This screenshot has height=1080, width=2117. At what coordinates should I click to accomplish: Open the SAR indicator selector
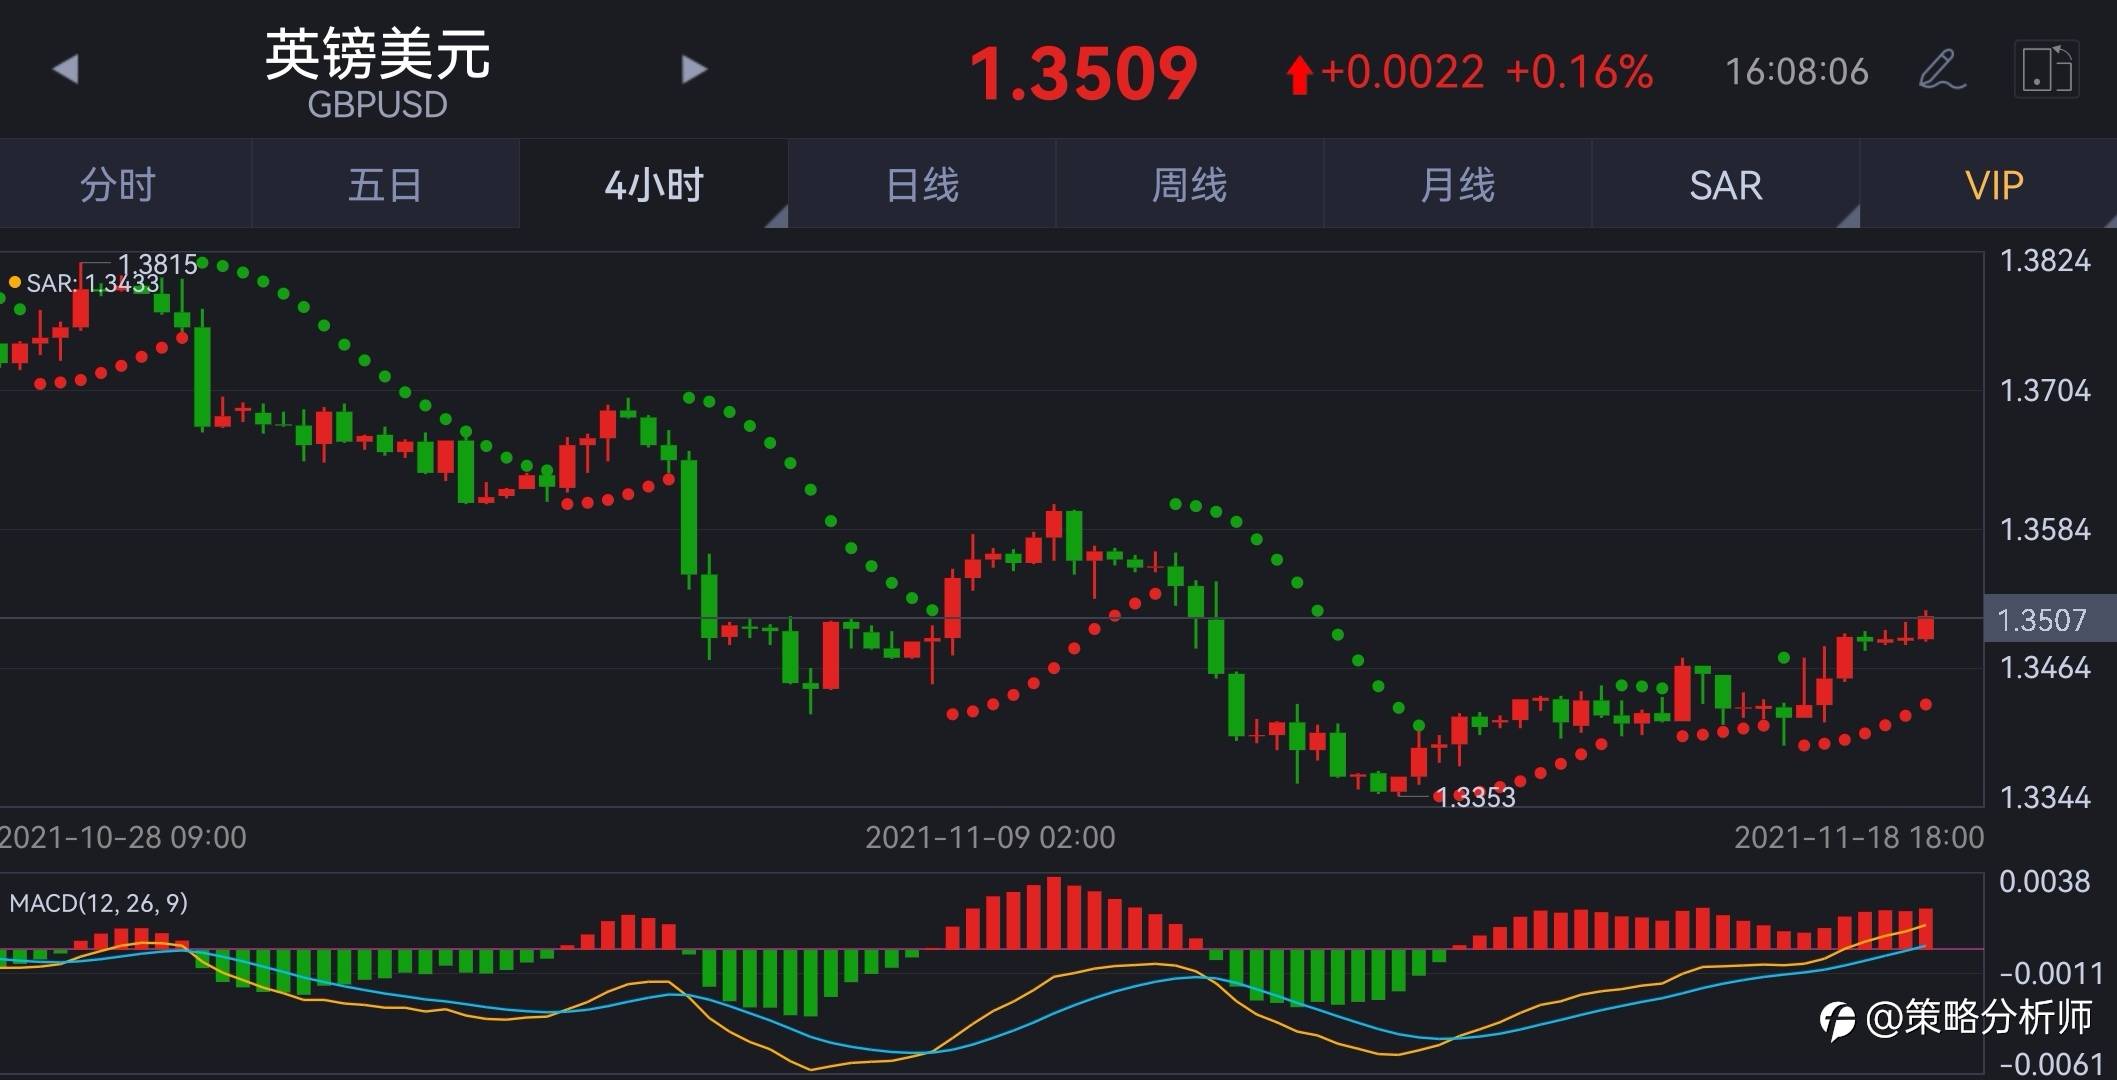pyautogui.click(x=1726, y=185)
